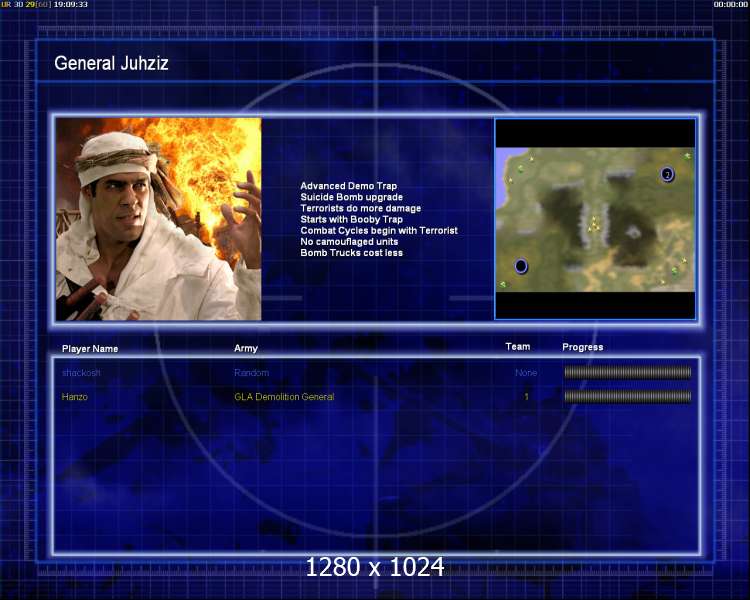The image size is (750, 600).
Task: Click "Combat Cycles begin with Terrorist"
Action: click(379, 231)
